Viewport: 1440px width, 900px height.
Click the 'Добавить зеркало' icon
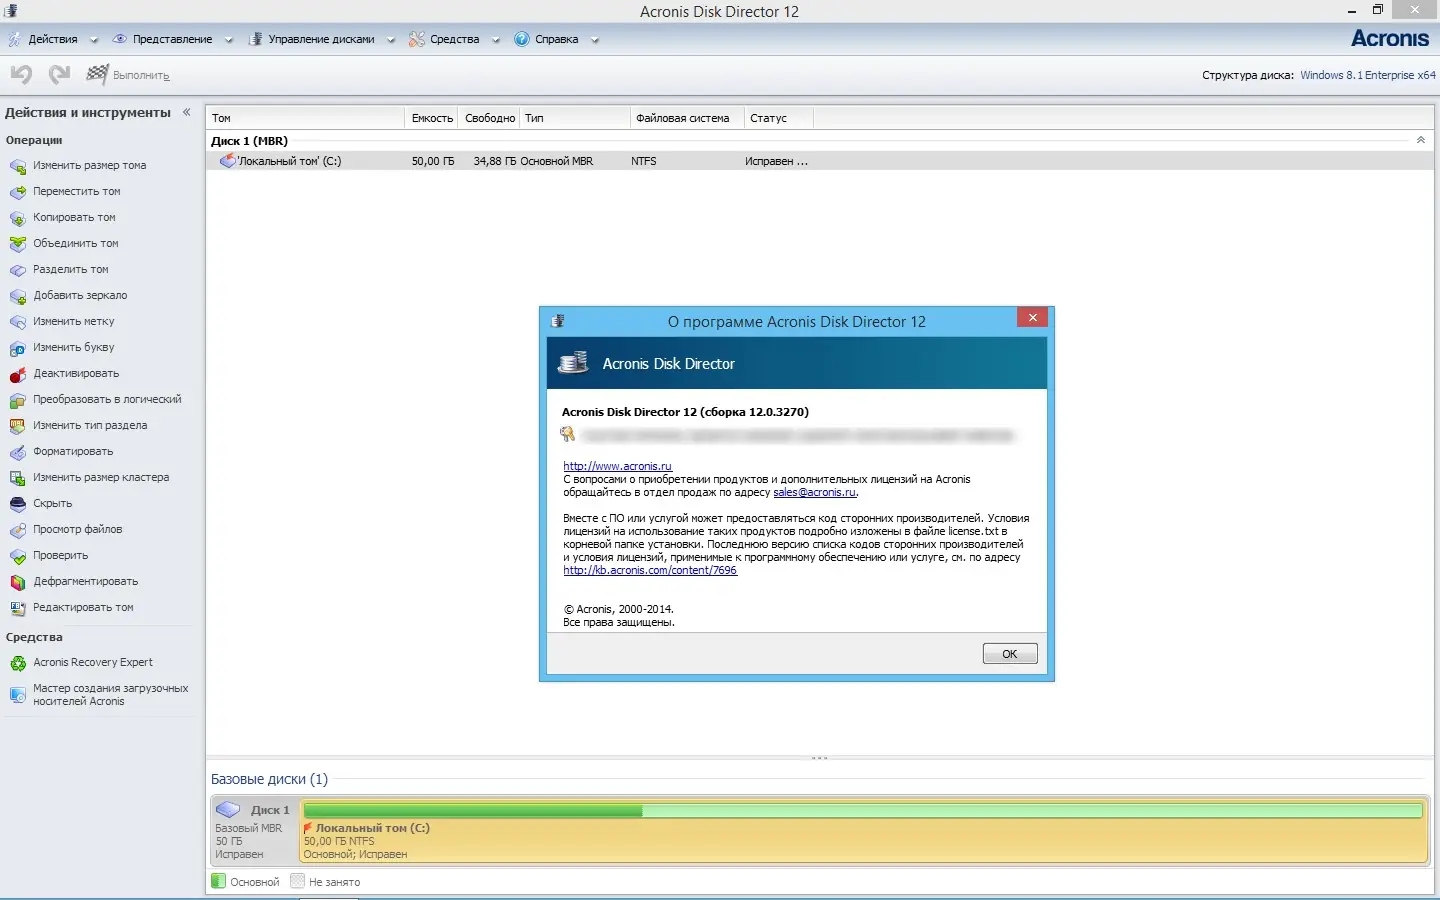click(x=18, y=296)
